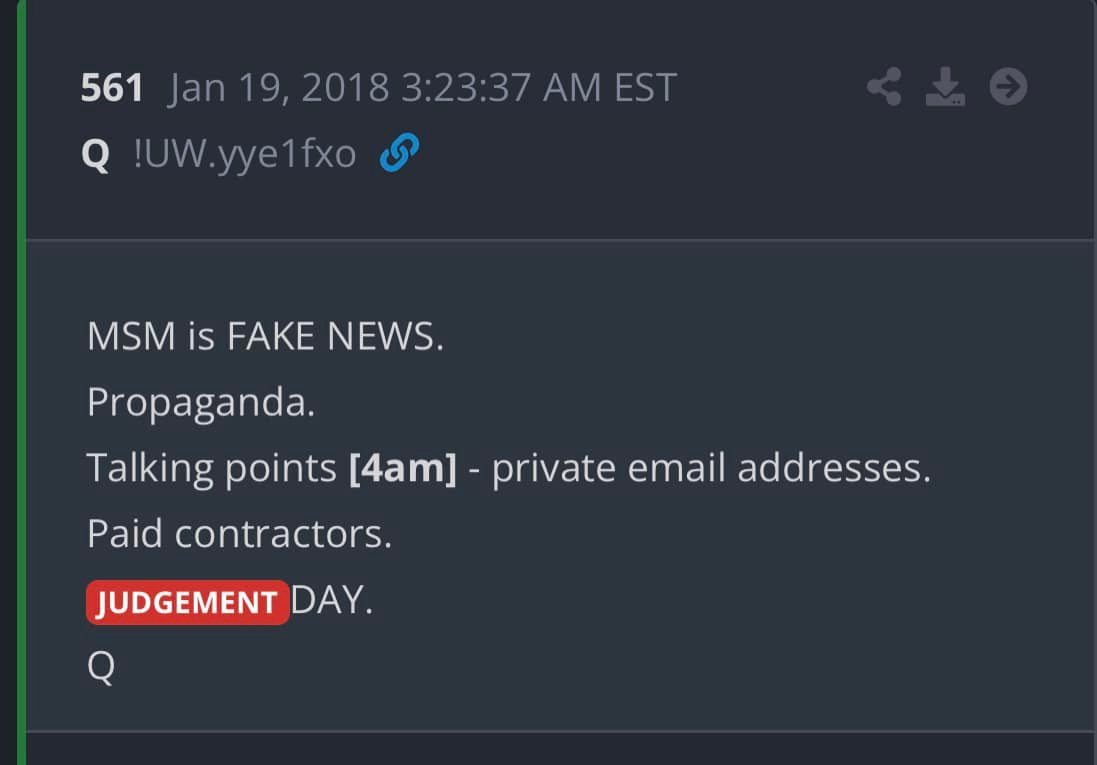Click the word "Propaganda."
The height and width of the screenshot is (765, 1097).
(x=201, y=402)
